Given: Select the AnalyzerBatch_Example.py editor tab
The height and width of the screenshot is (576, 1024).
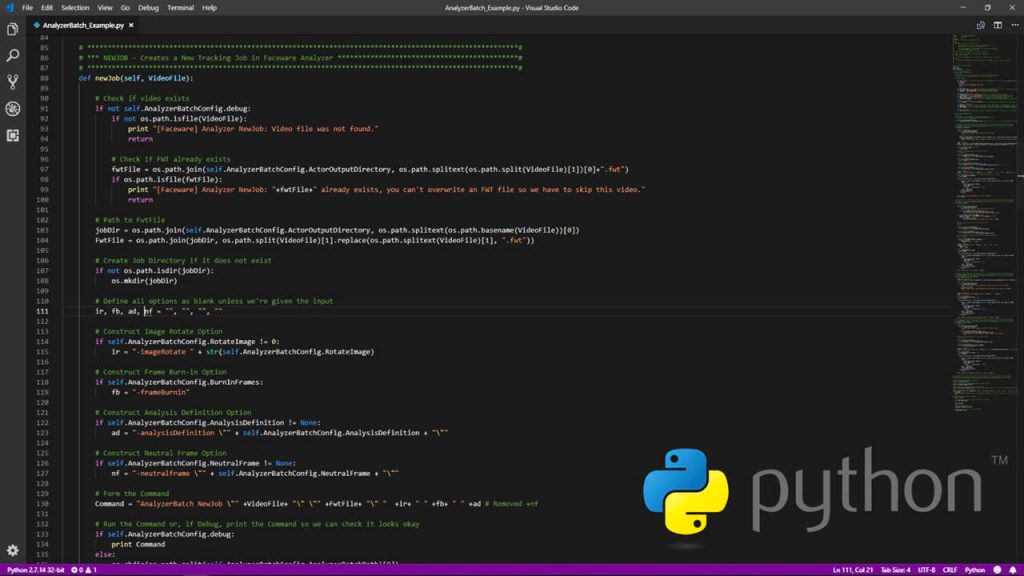Looking at the screenshot, I should click(x=83, y=25).
